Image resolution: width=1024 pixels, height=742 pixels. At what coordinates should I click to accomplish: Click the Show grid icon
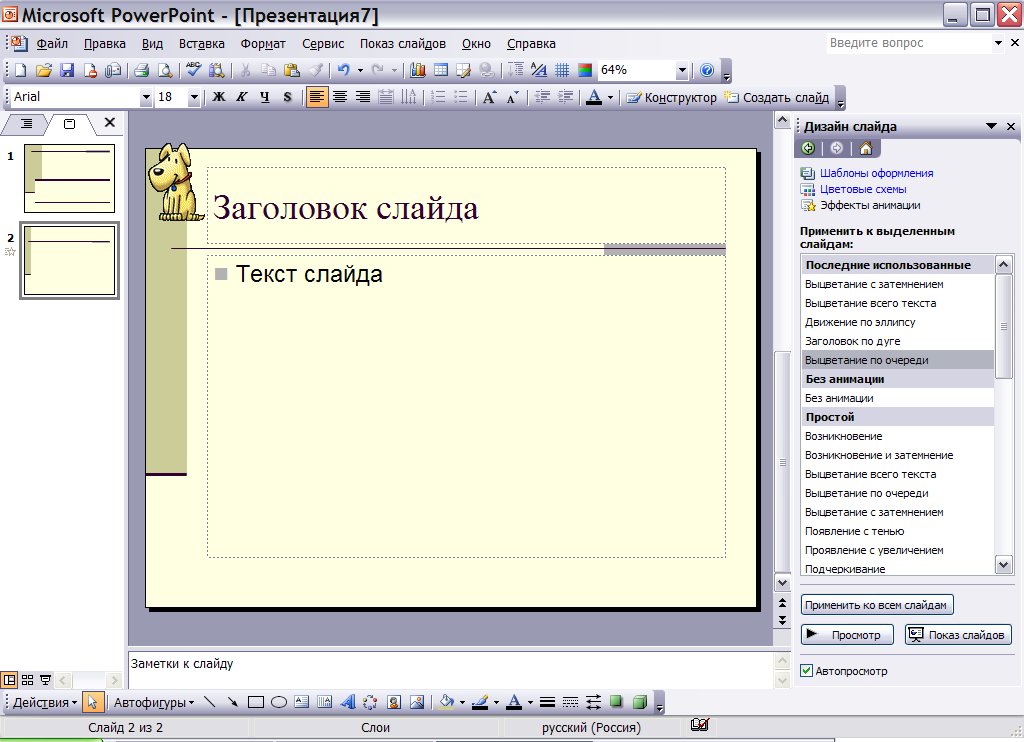(562, 70)
